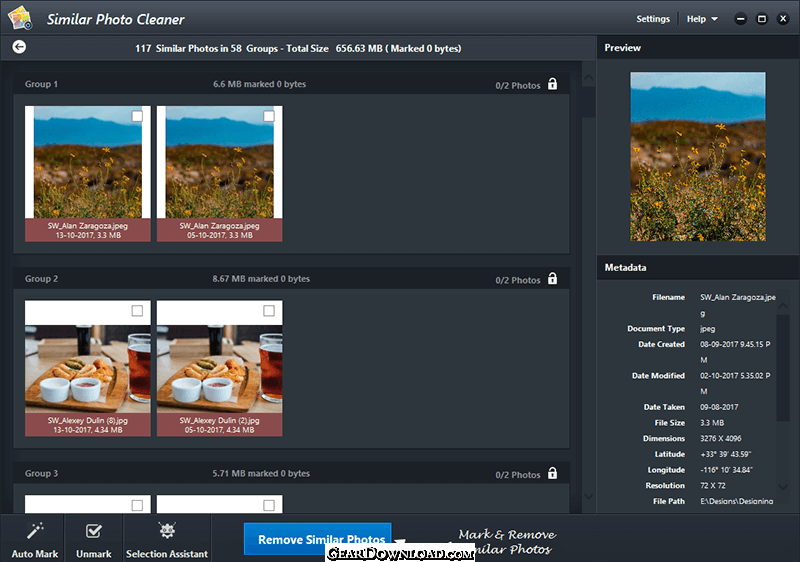Mark the 05-10-2017 SW_Alan Zaragoza photo checkbox

[269, 116]
